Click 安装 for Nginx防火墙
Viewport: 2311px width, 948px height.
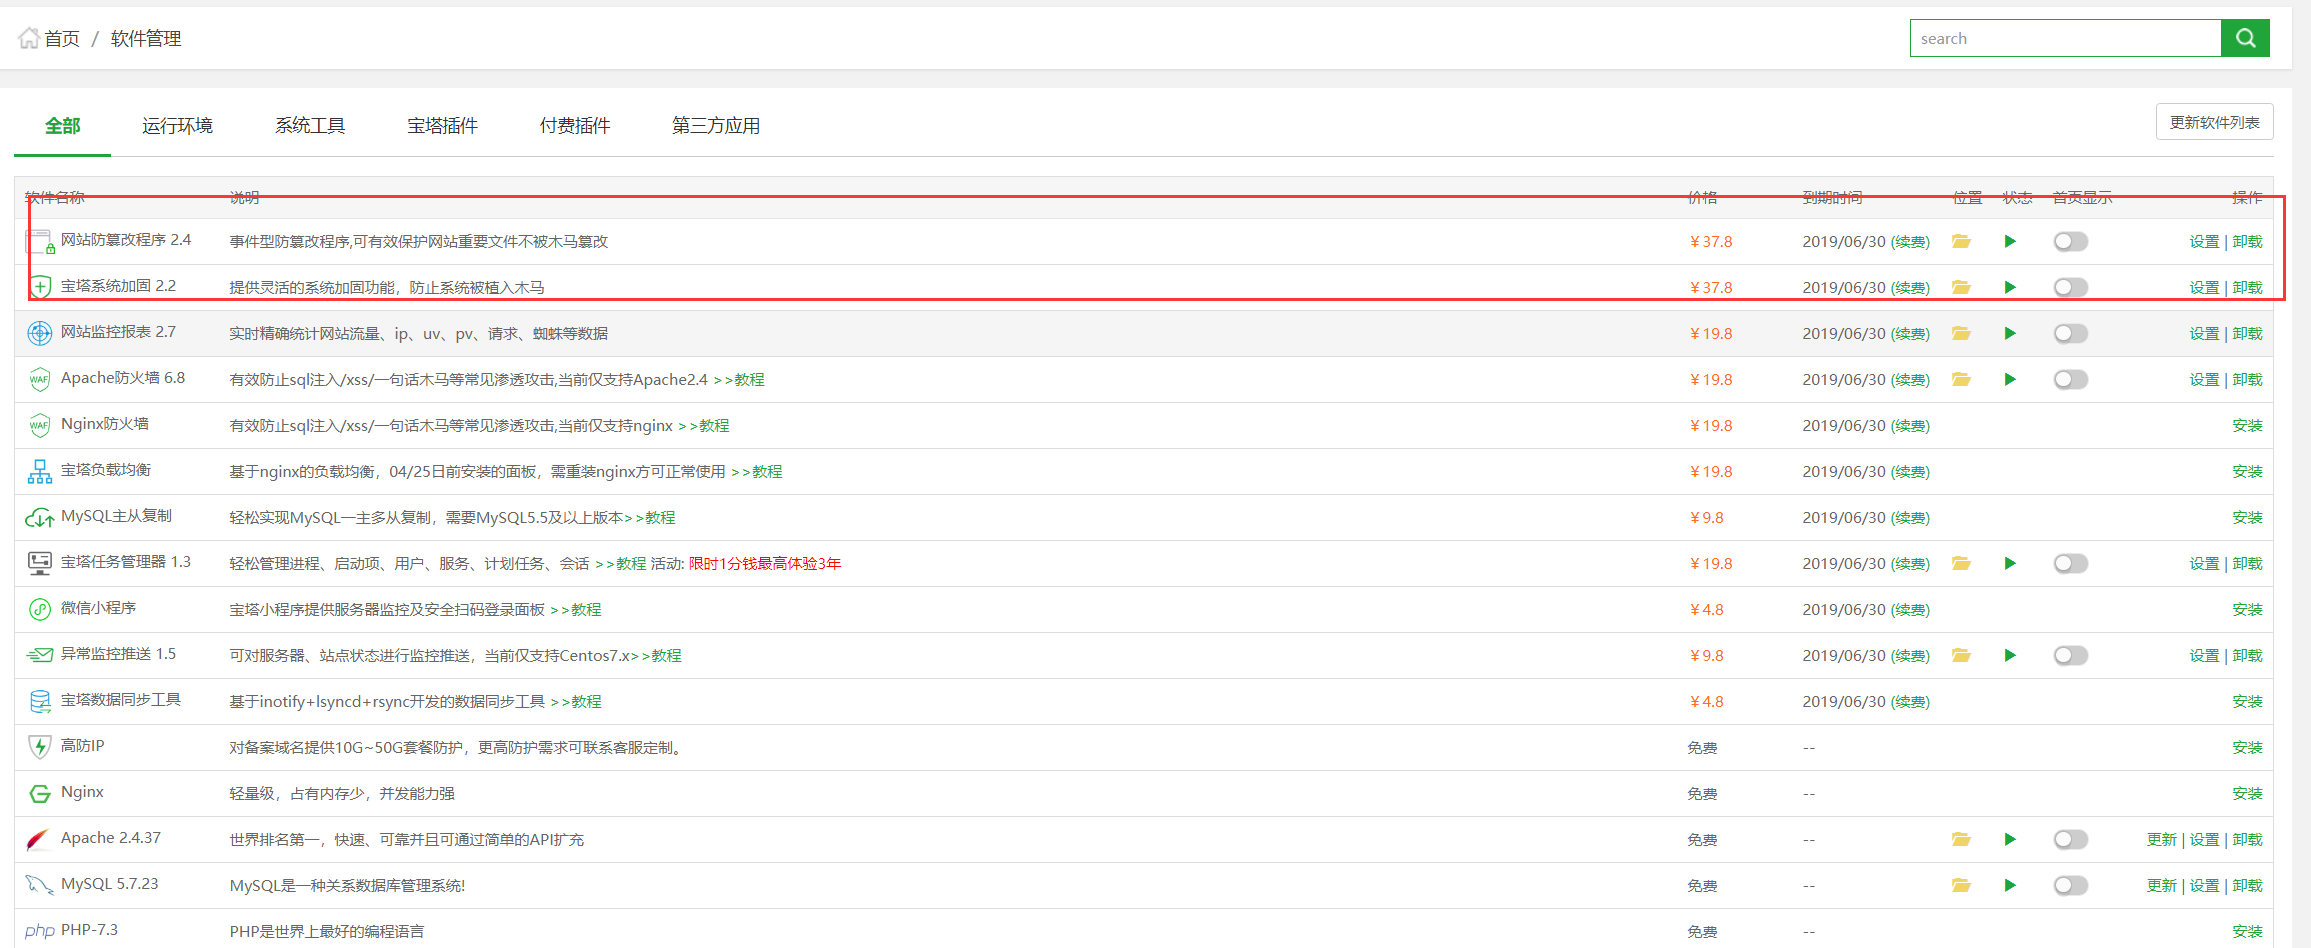point(2247,425)
